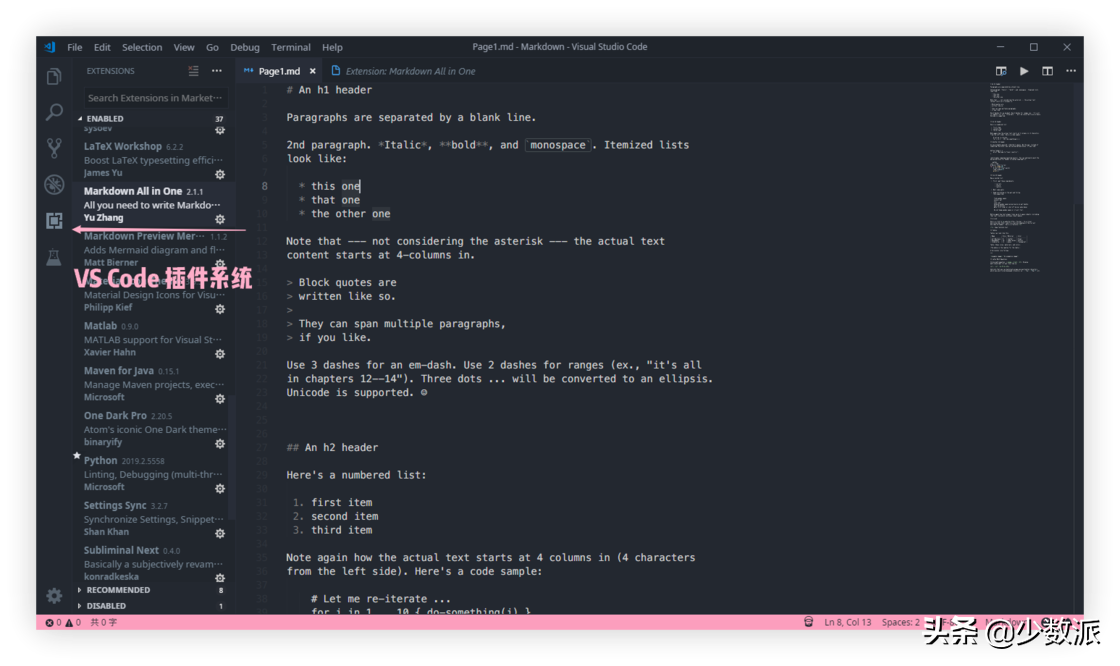This screenshot has height=666, width=1120.
Task: Open Source Control view in activity bar
Action: [54, 148]
